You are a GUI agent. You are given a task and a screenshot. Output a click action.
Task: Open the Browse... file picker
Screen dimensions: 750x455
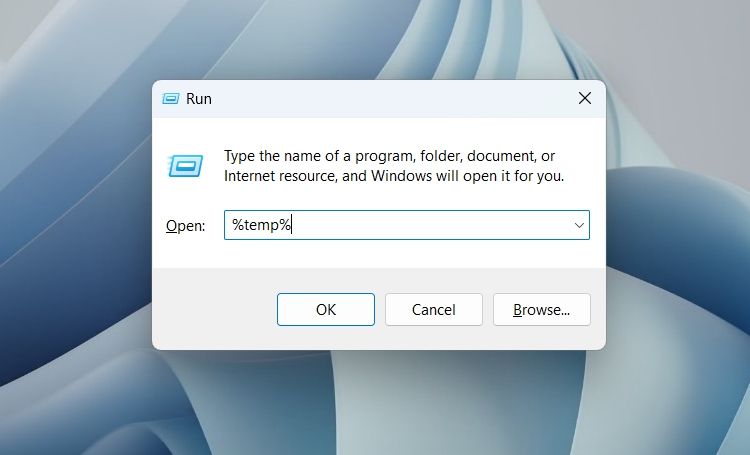pos(541,310)
